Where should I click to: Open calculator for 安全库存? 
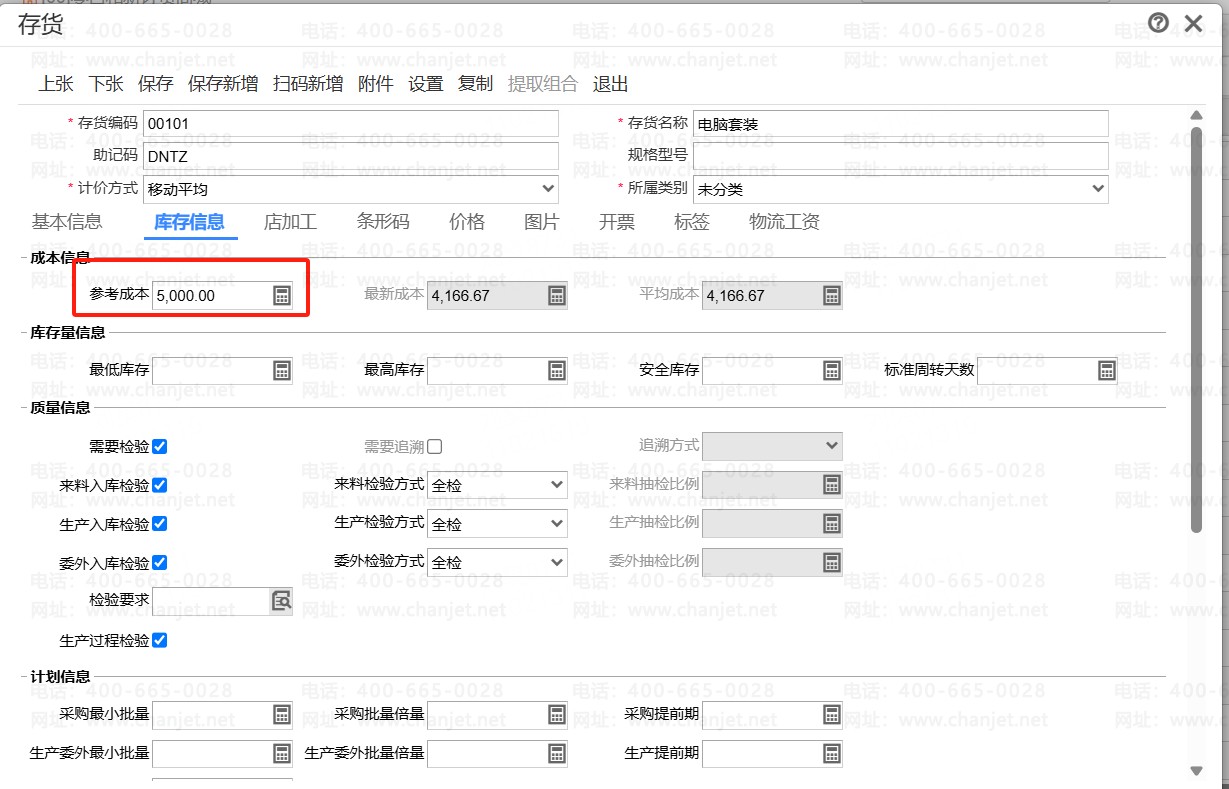pyautogui.click(x=831, y=370)
